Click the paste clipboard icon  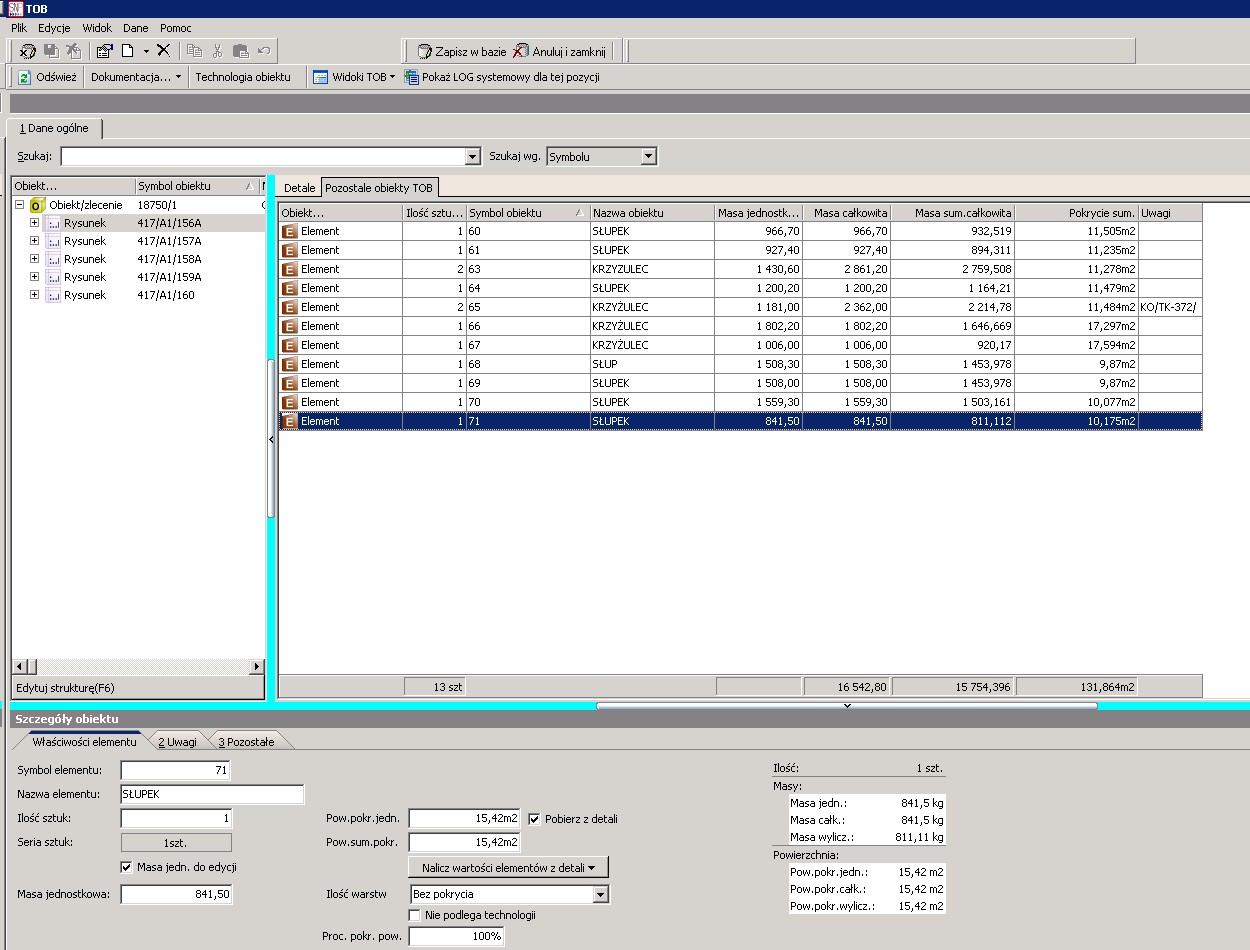click(240, 50)
